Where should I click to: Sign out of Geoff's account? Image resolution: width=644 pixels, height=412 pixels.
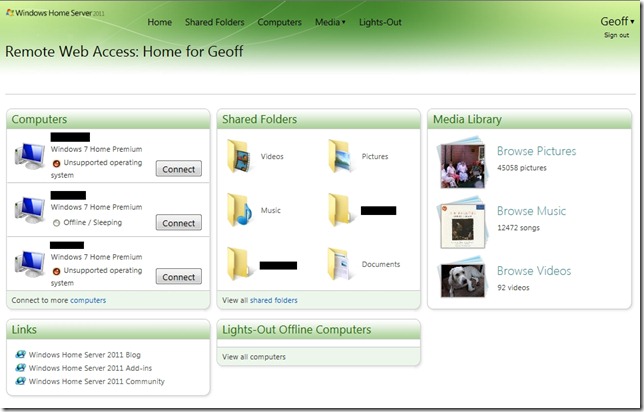(616, 35)
